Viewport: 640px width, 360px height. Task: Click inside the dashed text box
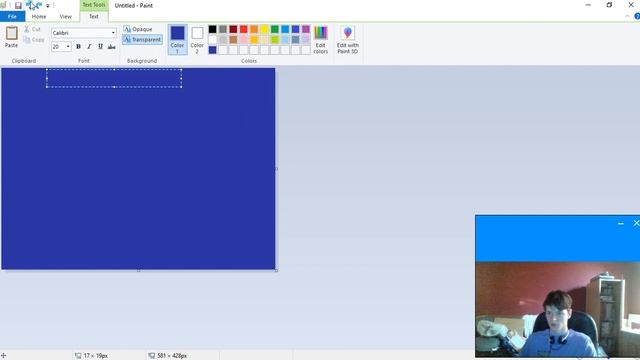114,78
